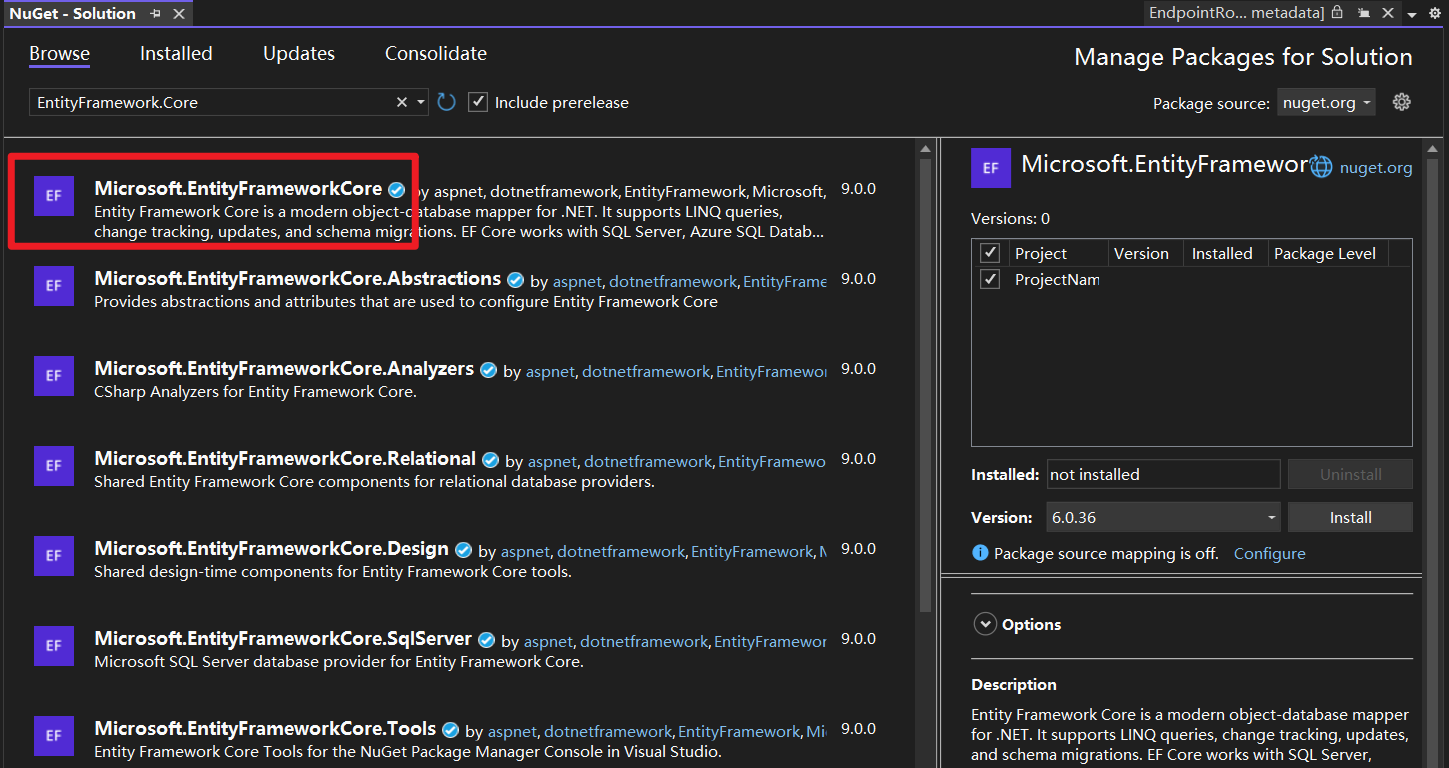This screenshot has width=1449, height=768.
Task: Open dotnetframework author link in Analyzers row
Action: (646, 371)
